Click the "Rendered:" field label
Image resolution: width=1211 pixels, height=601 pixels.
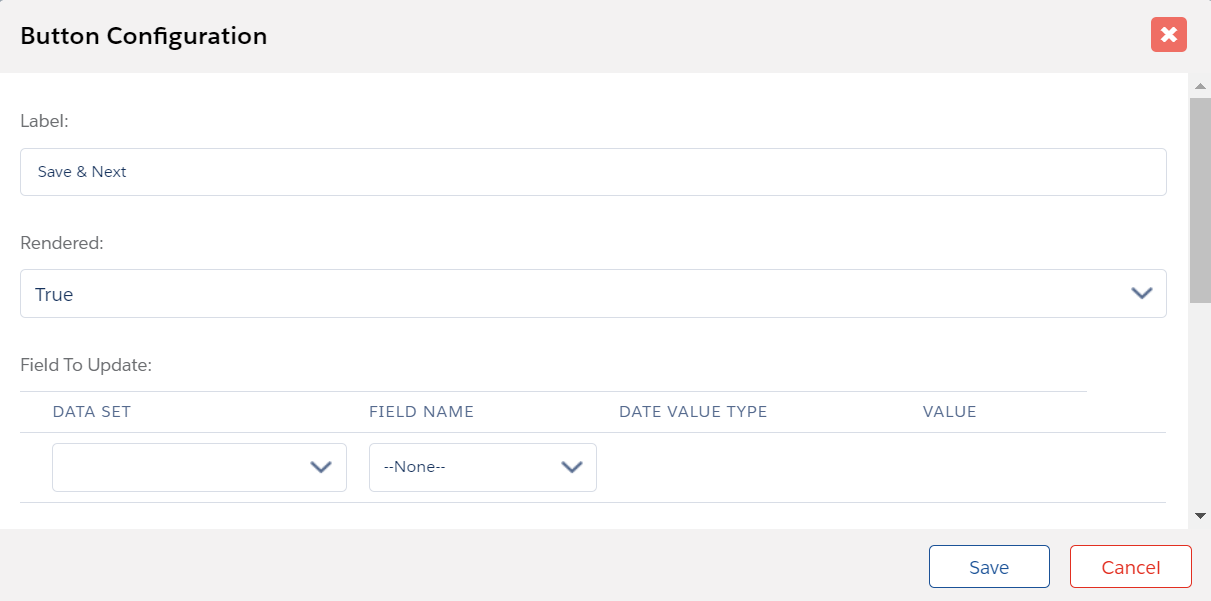tap(62, 243)
